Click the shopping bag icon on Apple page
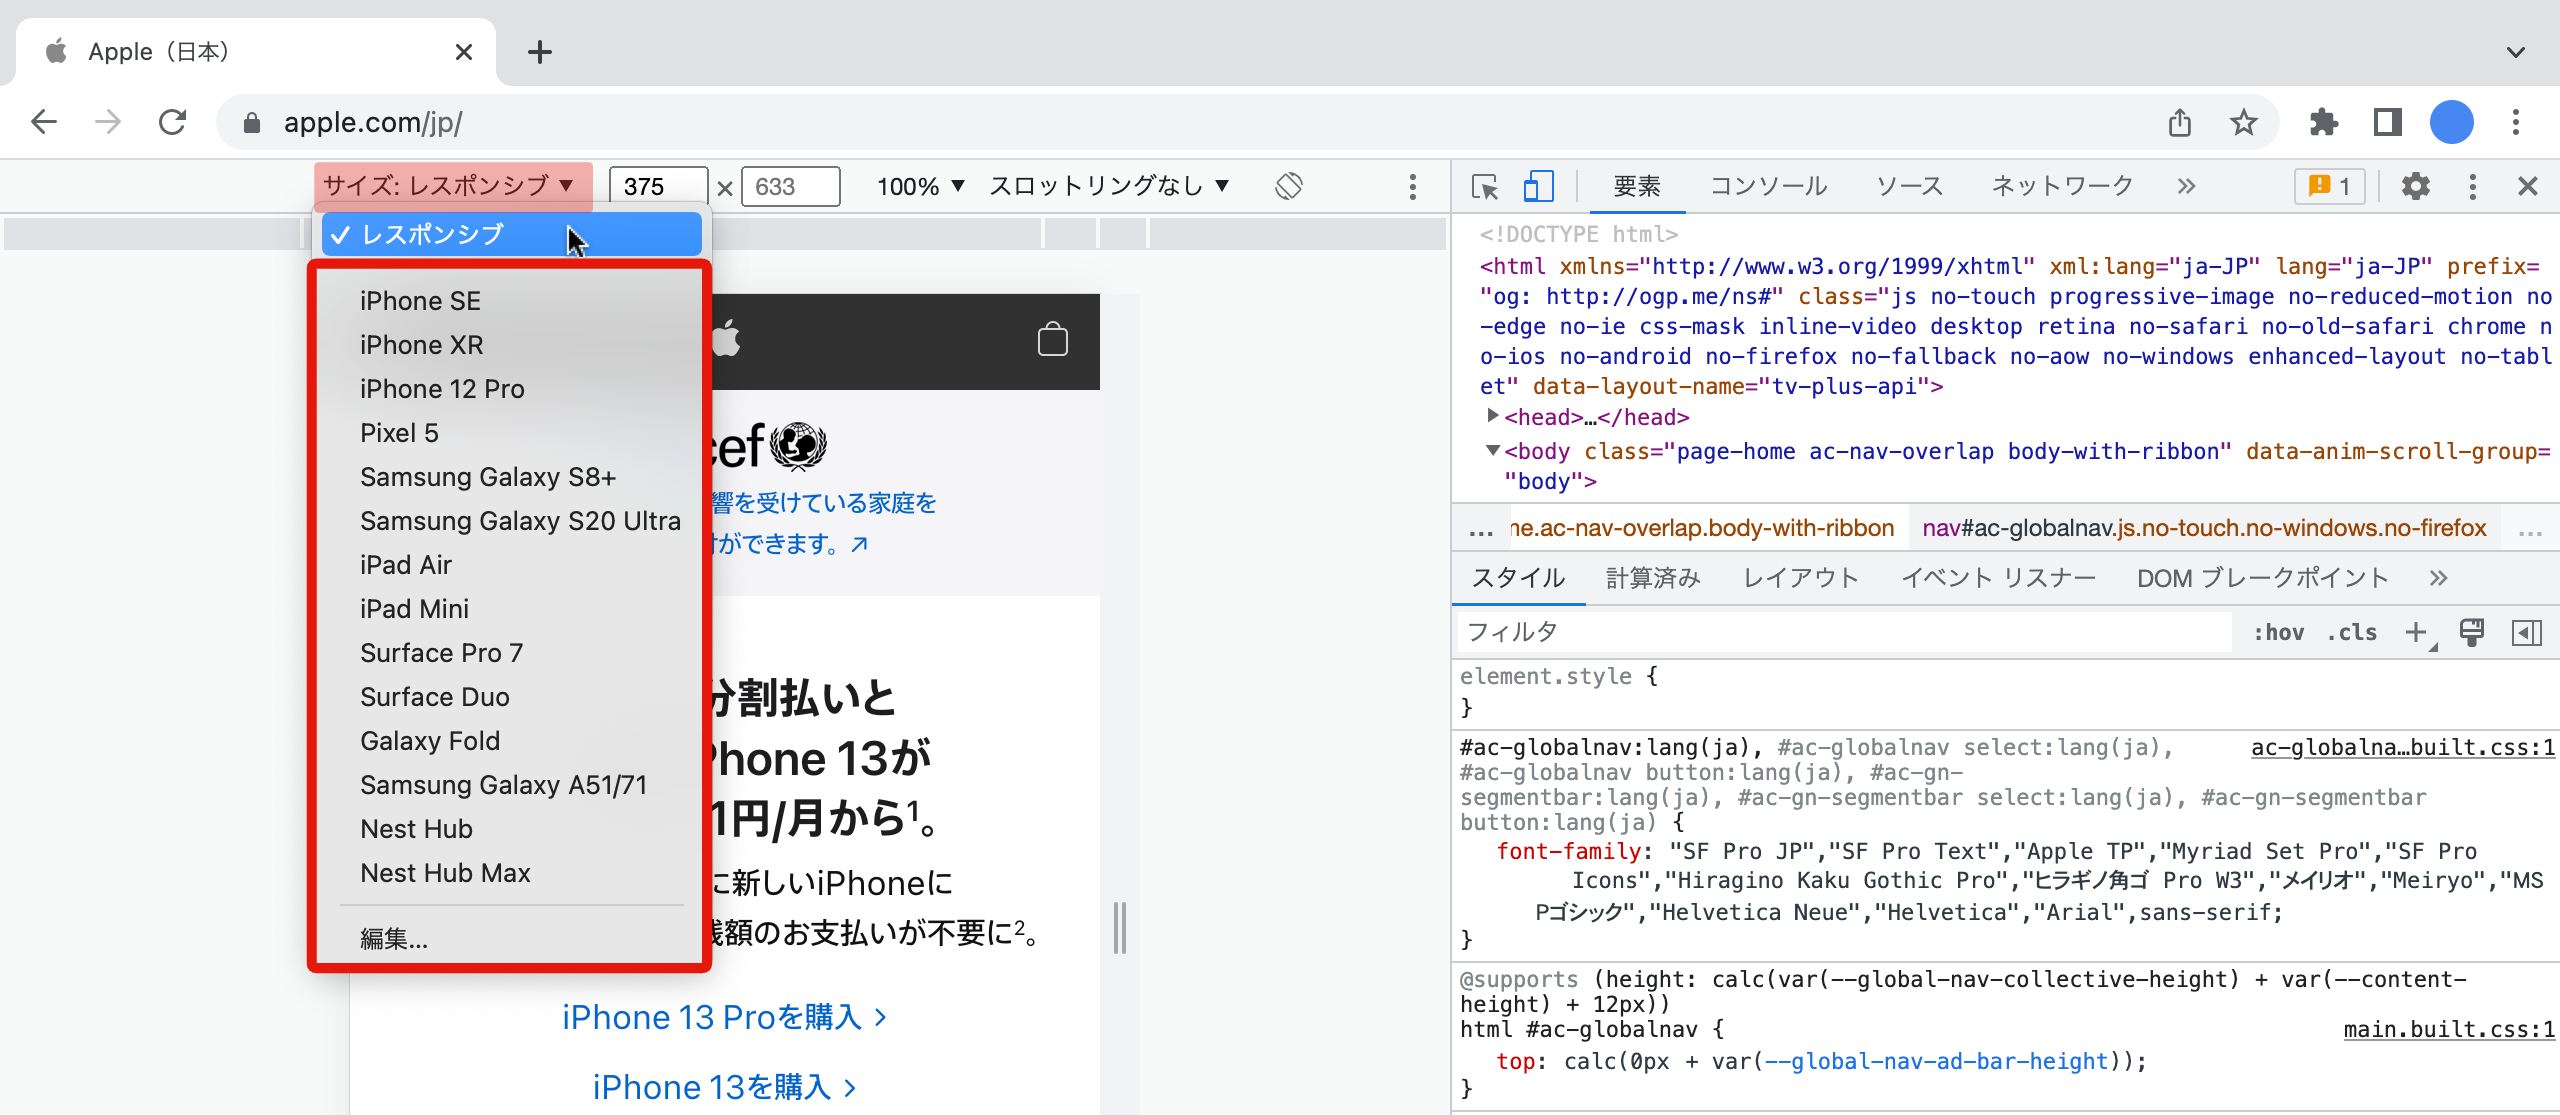Image resolution: width=2560 pixels, height=1115 pixels. 1052,340
